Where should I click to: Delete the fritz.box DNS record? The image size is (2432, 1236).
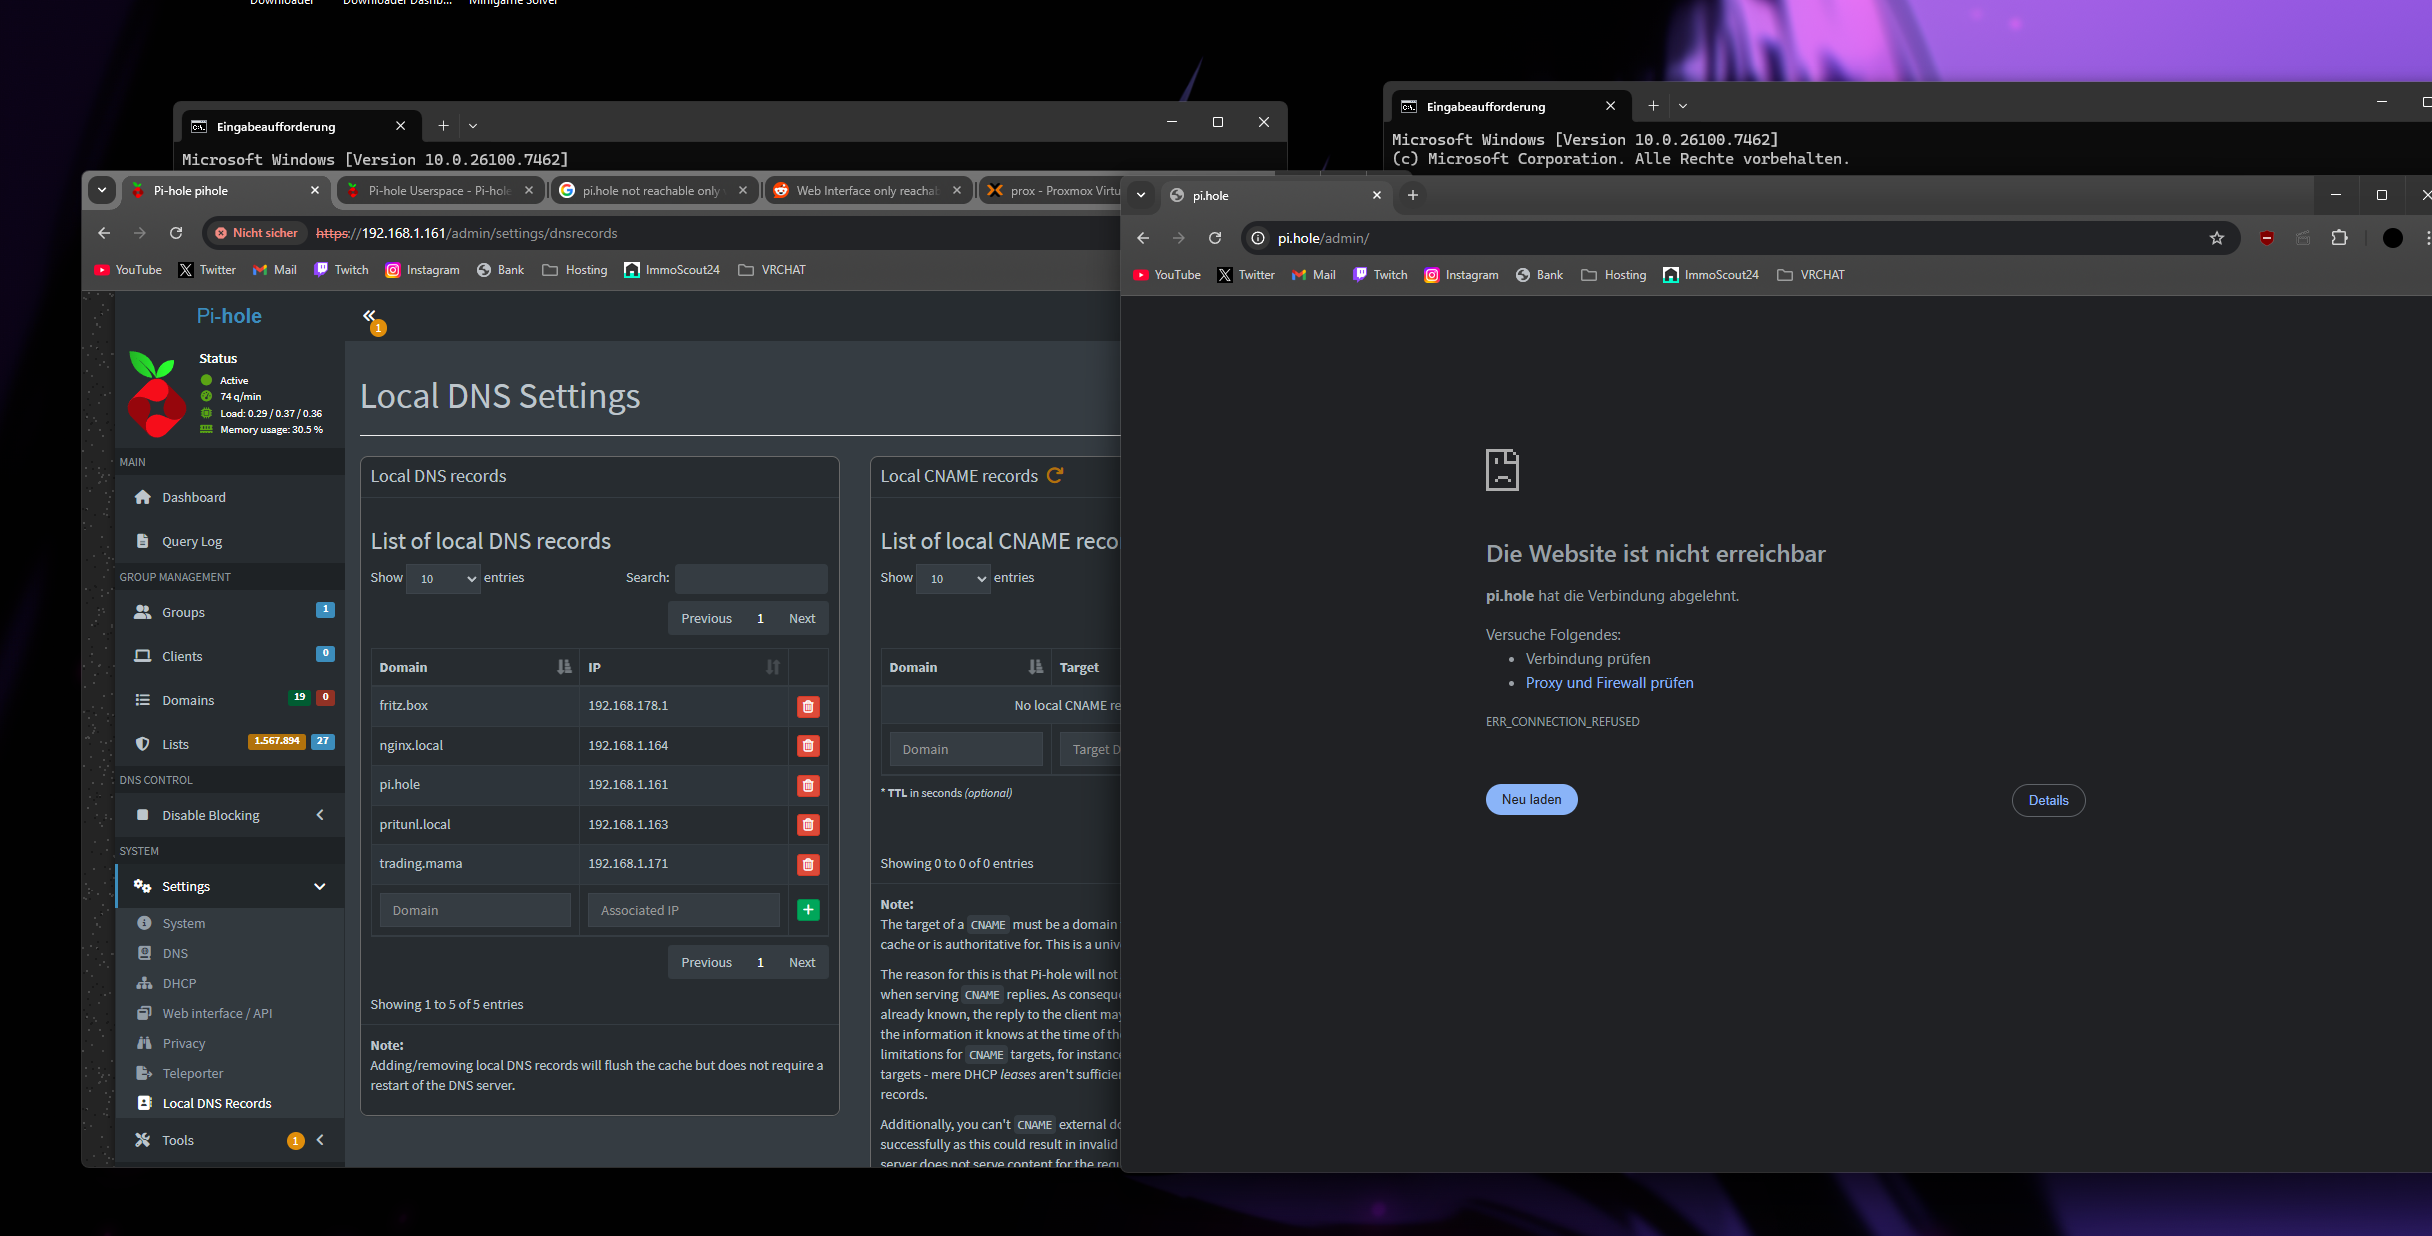tap(808, 706)
